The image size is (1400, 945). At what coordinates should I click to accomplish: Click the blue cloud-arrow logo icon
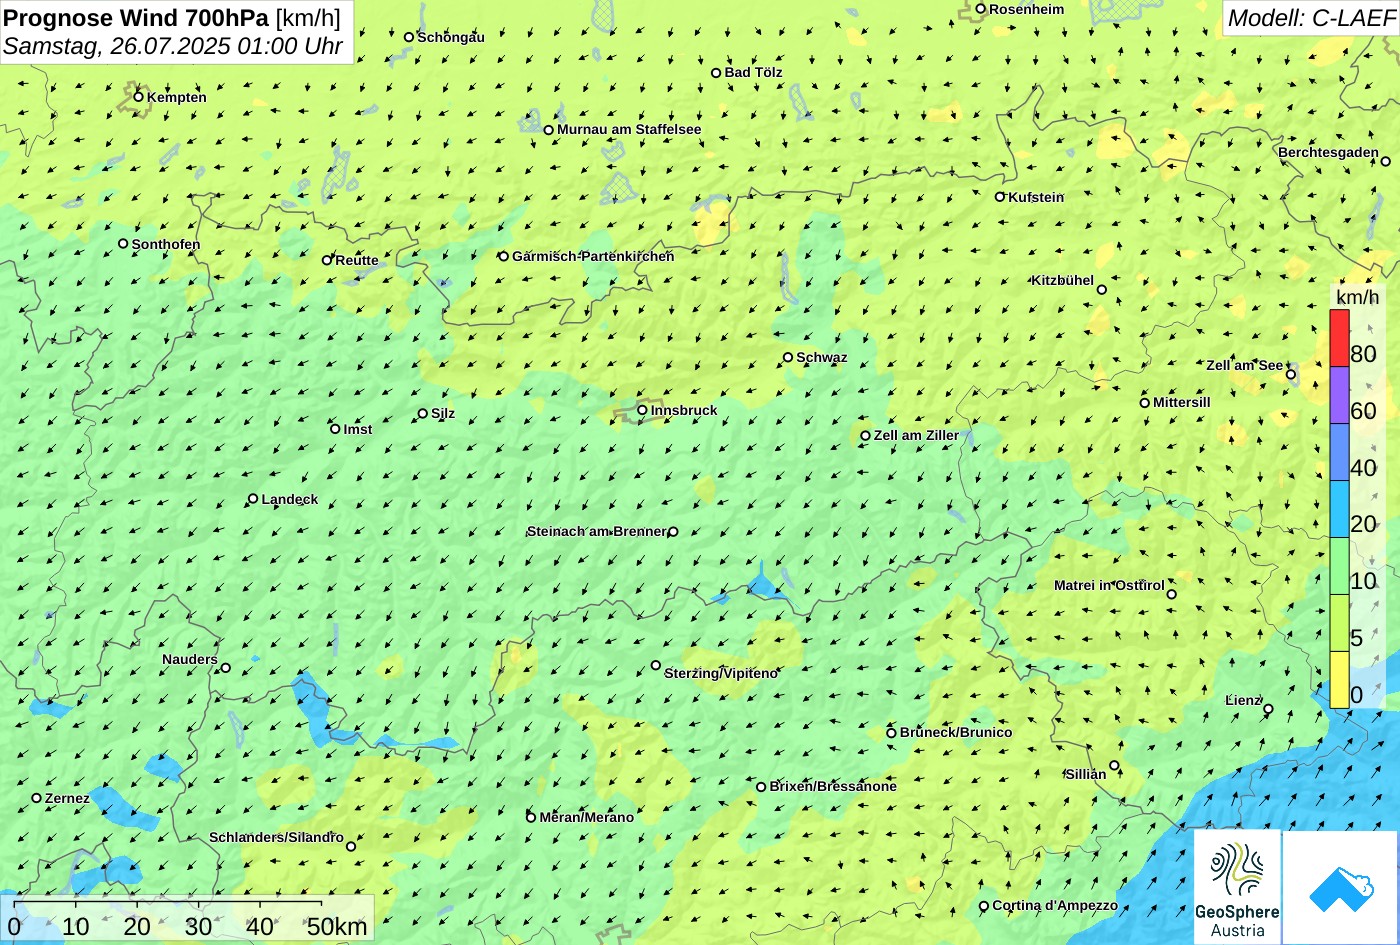point(1341,888)
